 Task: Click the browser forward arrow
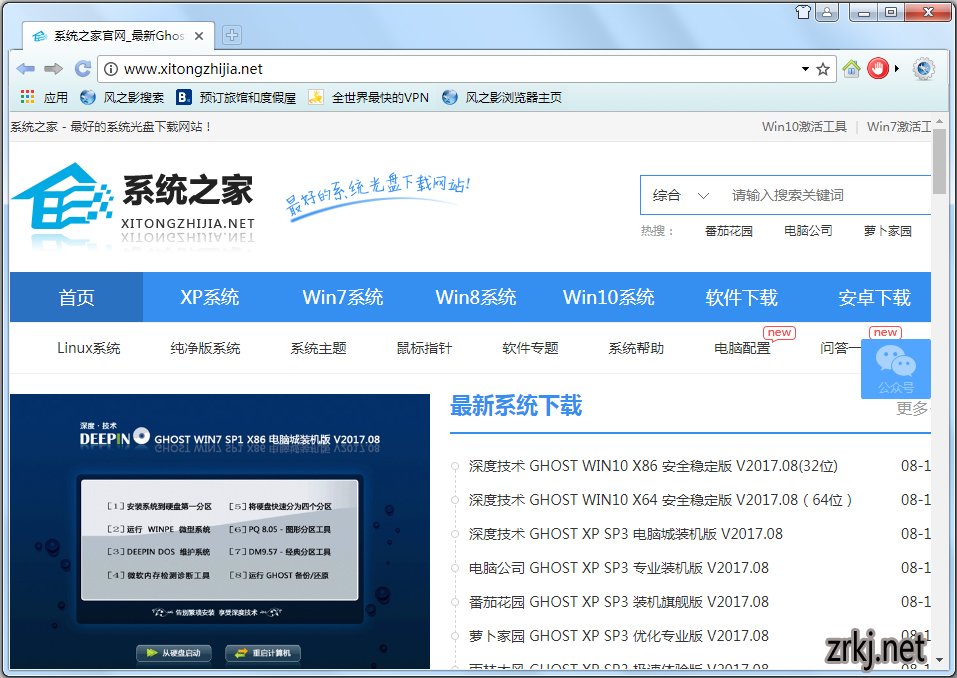click(54, 69)
